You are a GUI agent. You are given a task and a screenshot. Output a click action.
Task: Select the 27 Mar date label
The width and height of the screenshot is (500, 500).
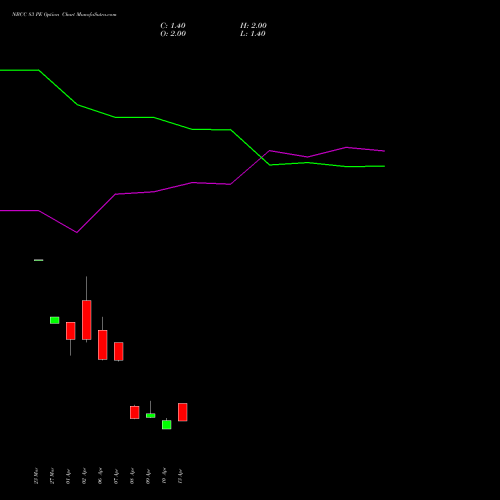pos(52,476)
